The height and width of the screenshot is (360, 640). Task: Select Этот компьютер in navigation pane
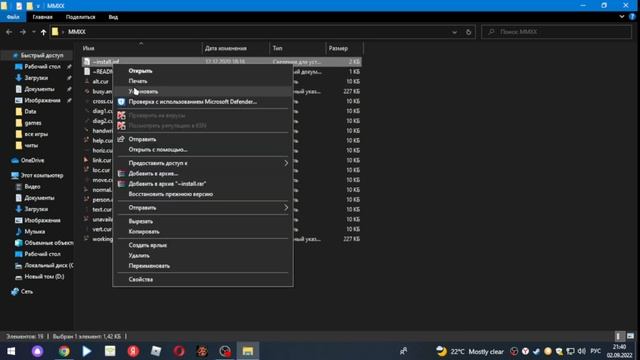point(42,175)
